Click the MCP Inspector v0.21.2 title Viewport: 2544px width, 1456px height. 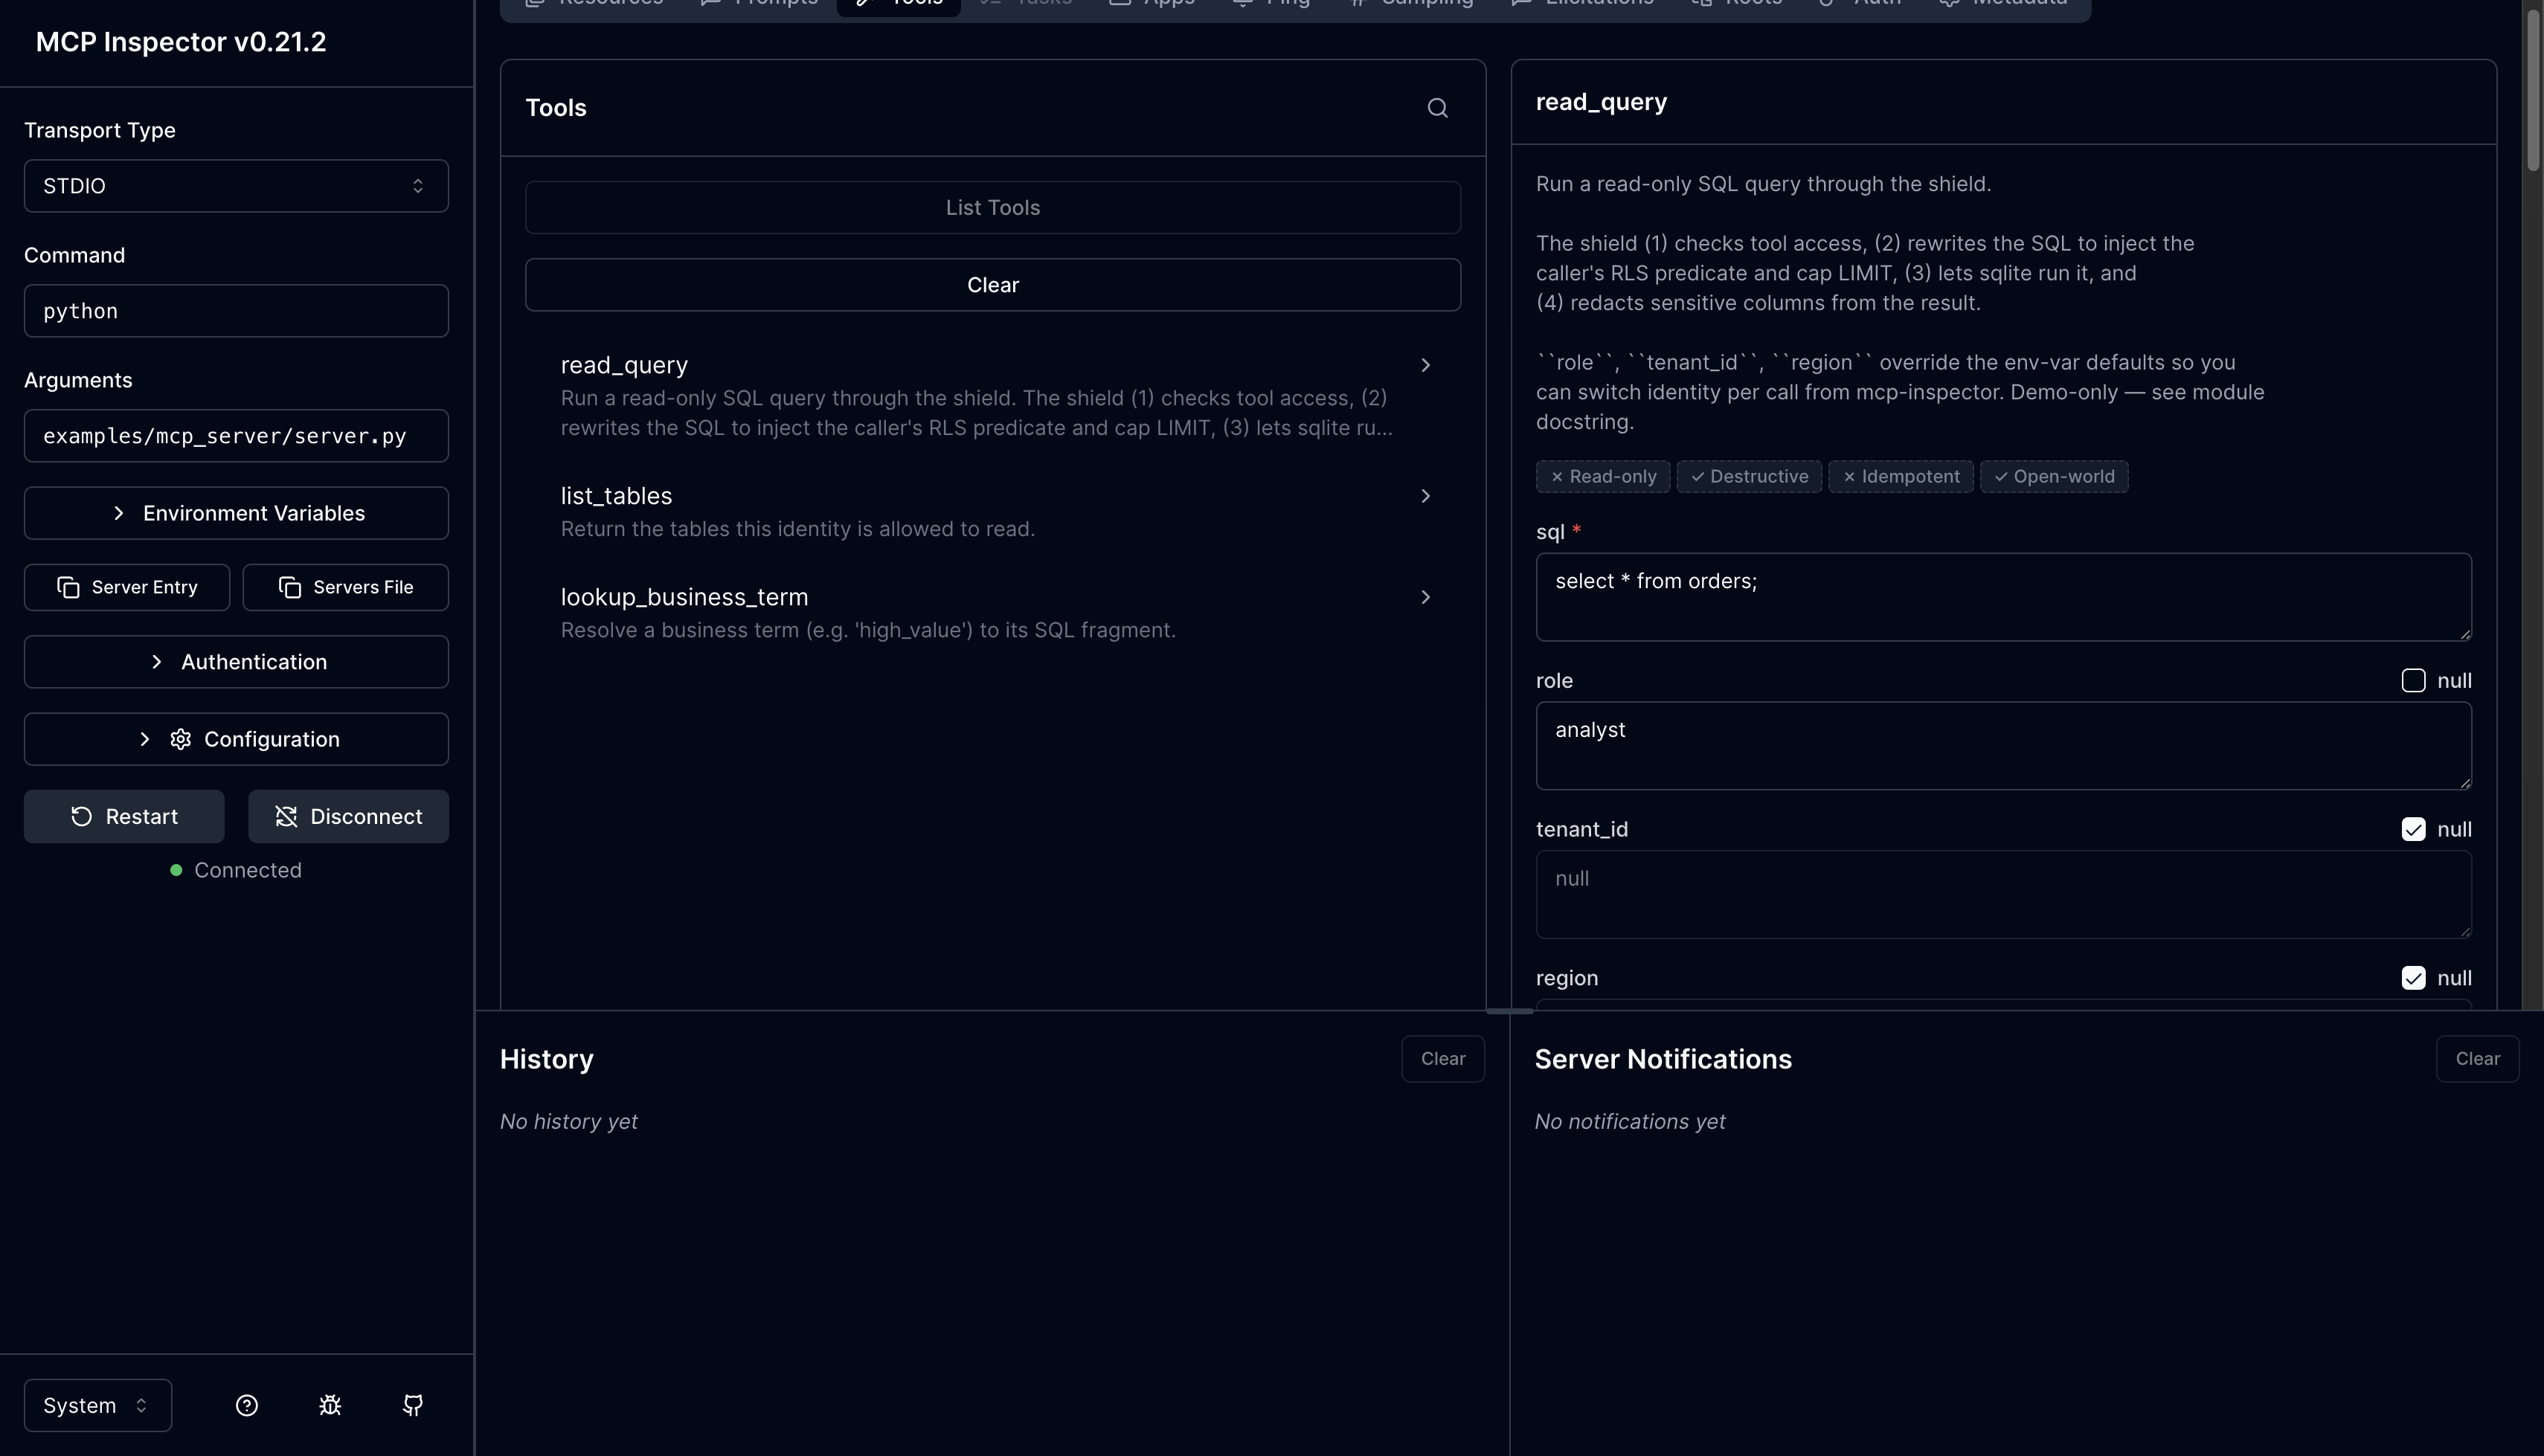[x=181, y=42]
